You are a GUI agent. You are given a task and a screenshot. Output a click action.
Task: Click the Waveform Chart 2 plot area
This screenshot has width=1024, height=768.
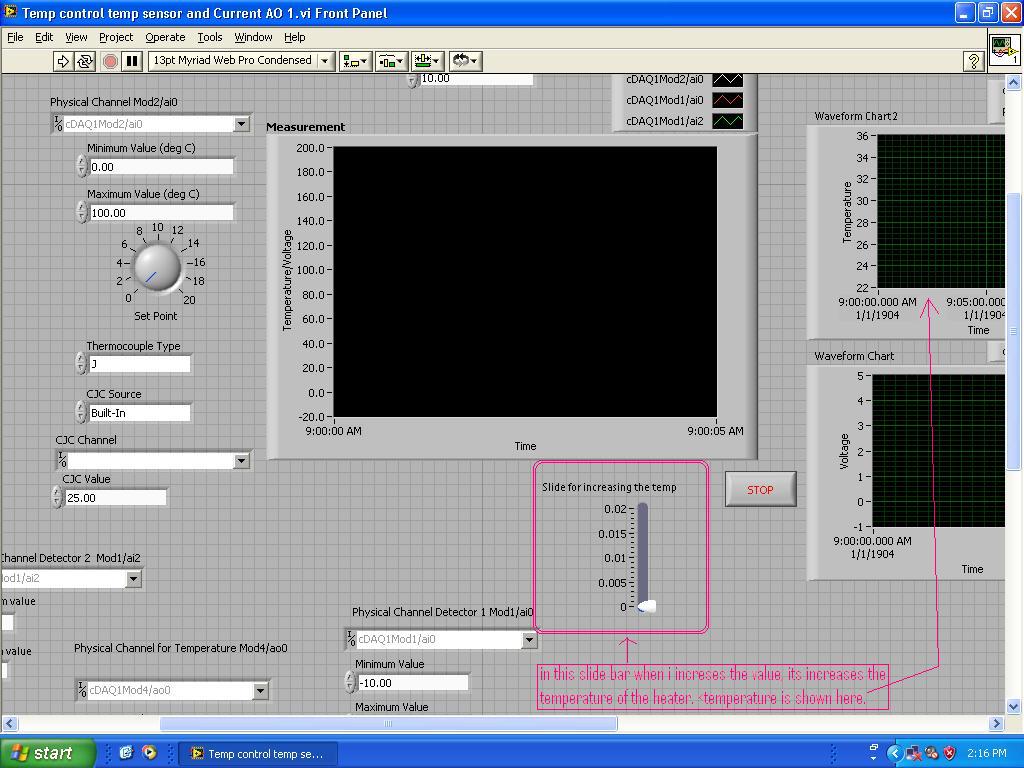pyautogui.click(x=941, y=212)
